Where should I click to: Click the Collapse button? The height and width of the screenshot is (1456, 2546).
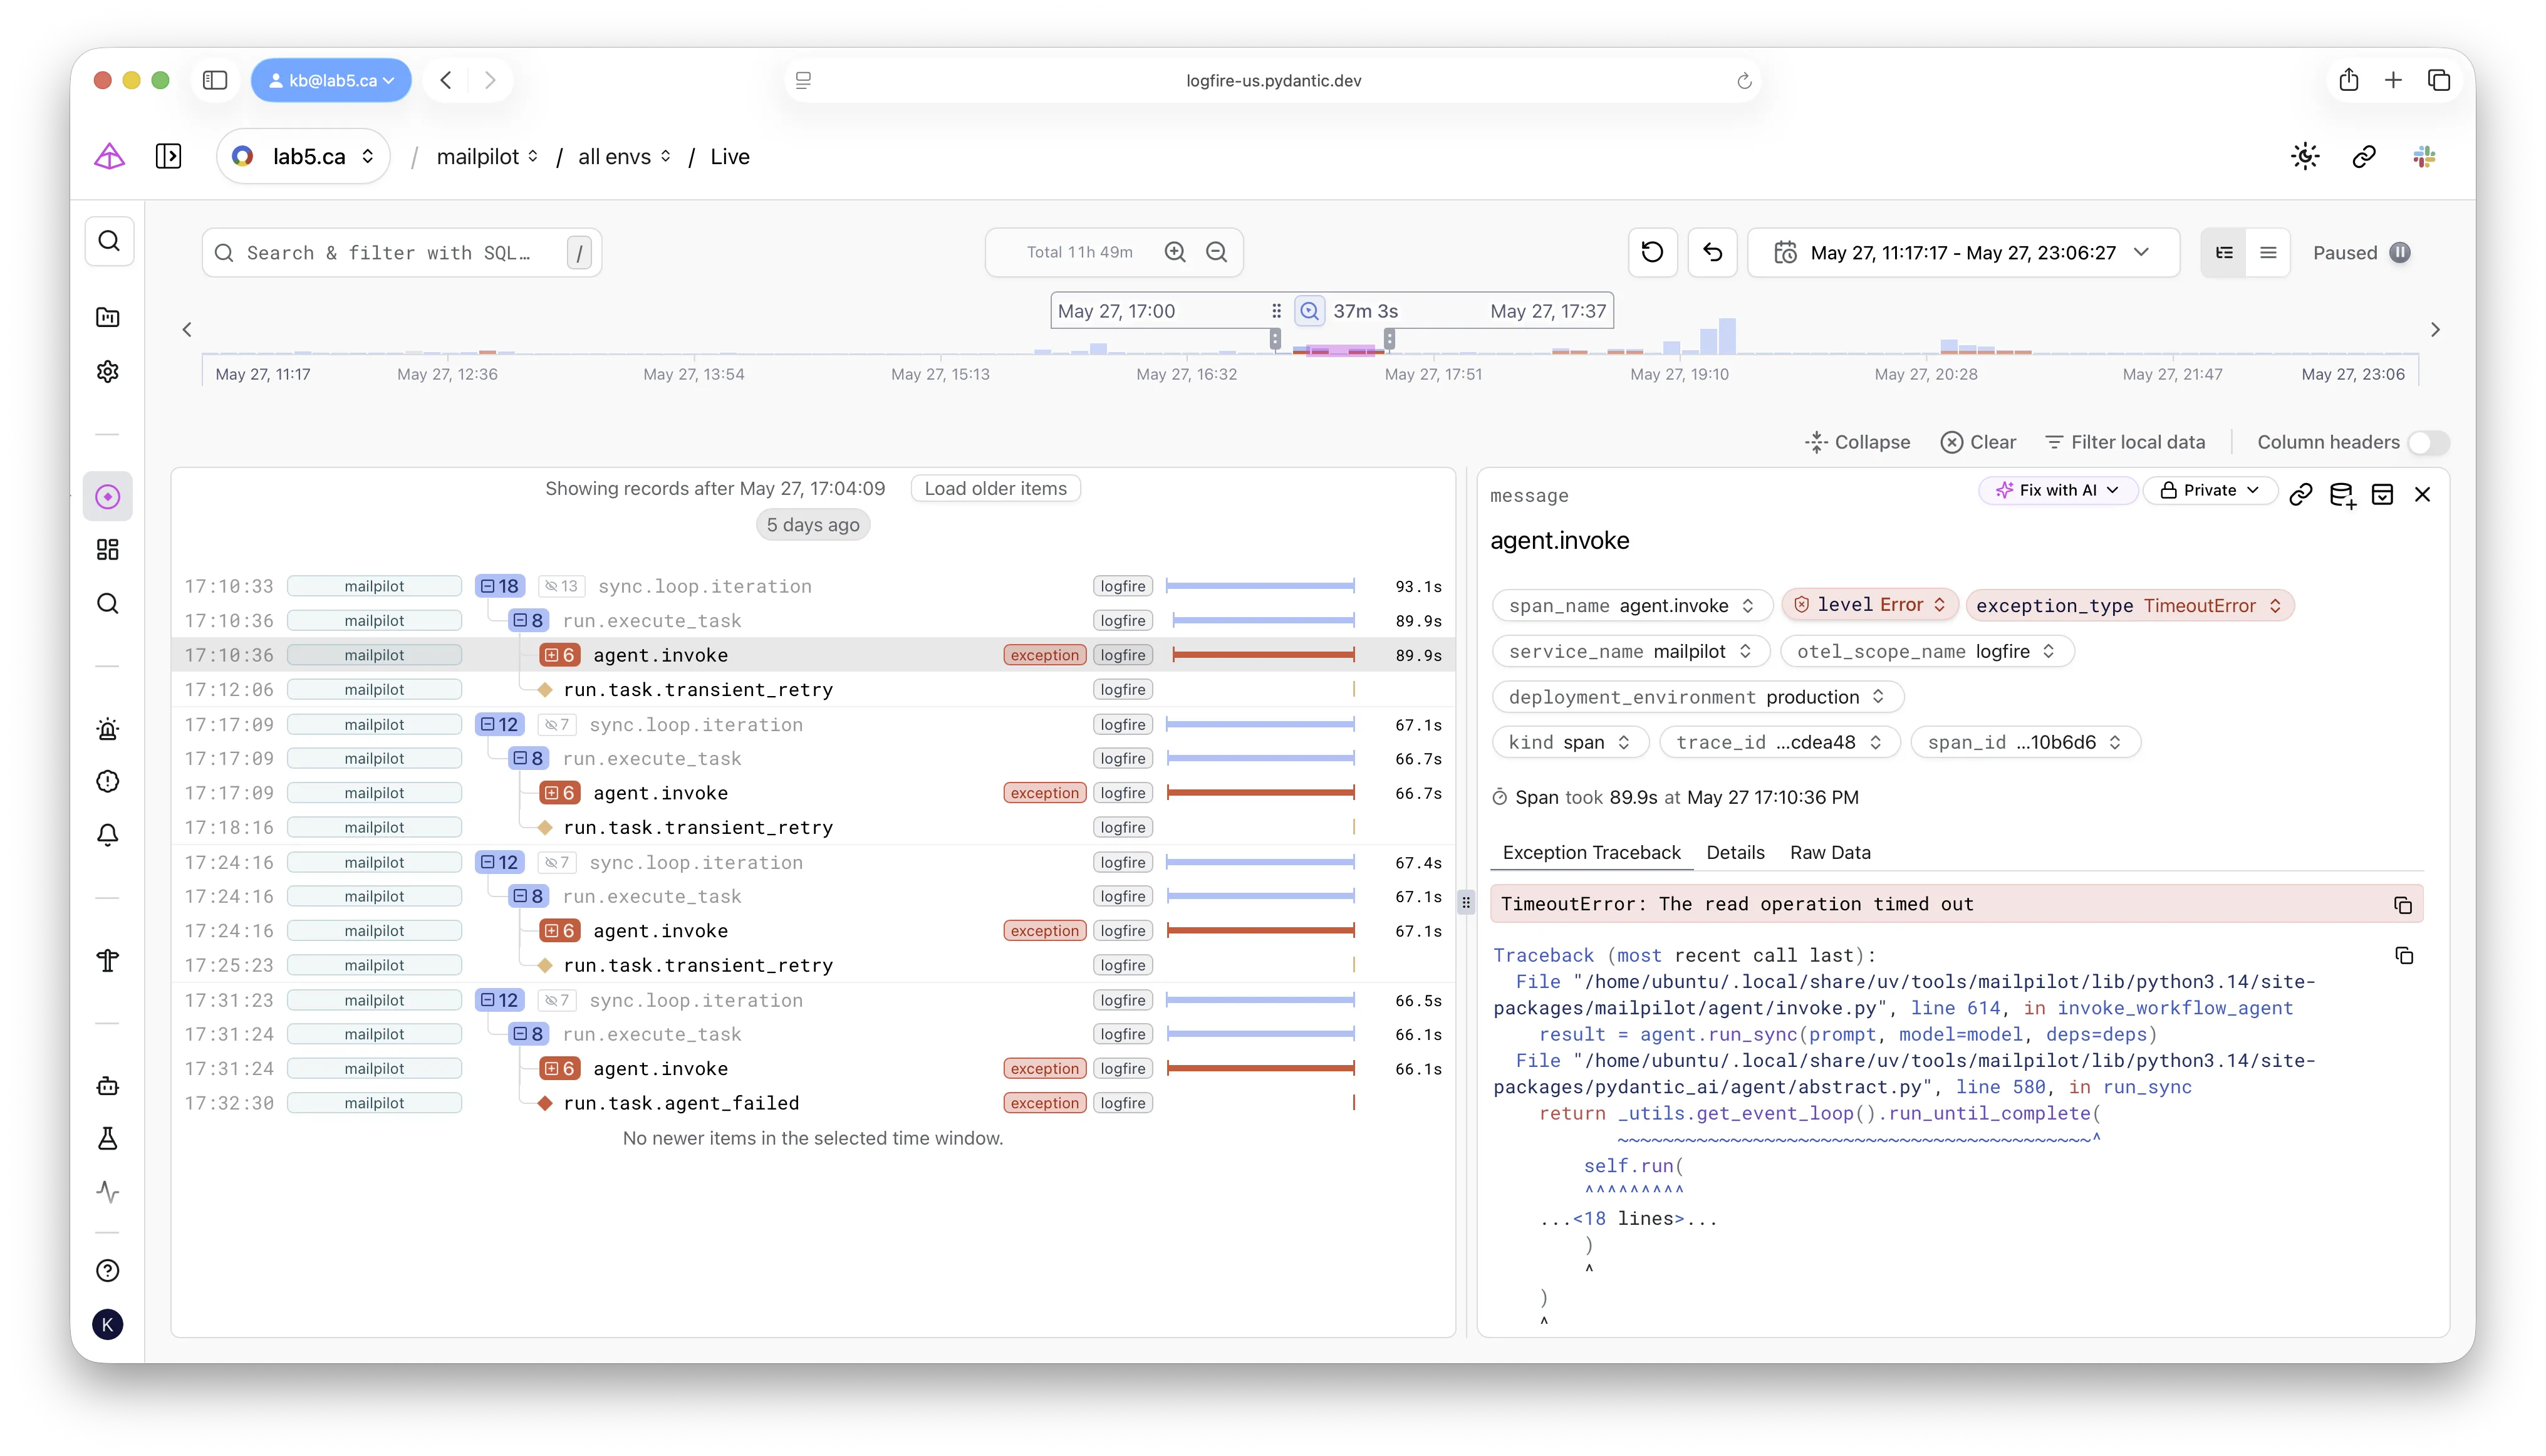point(1857,442)
